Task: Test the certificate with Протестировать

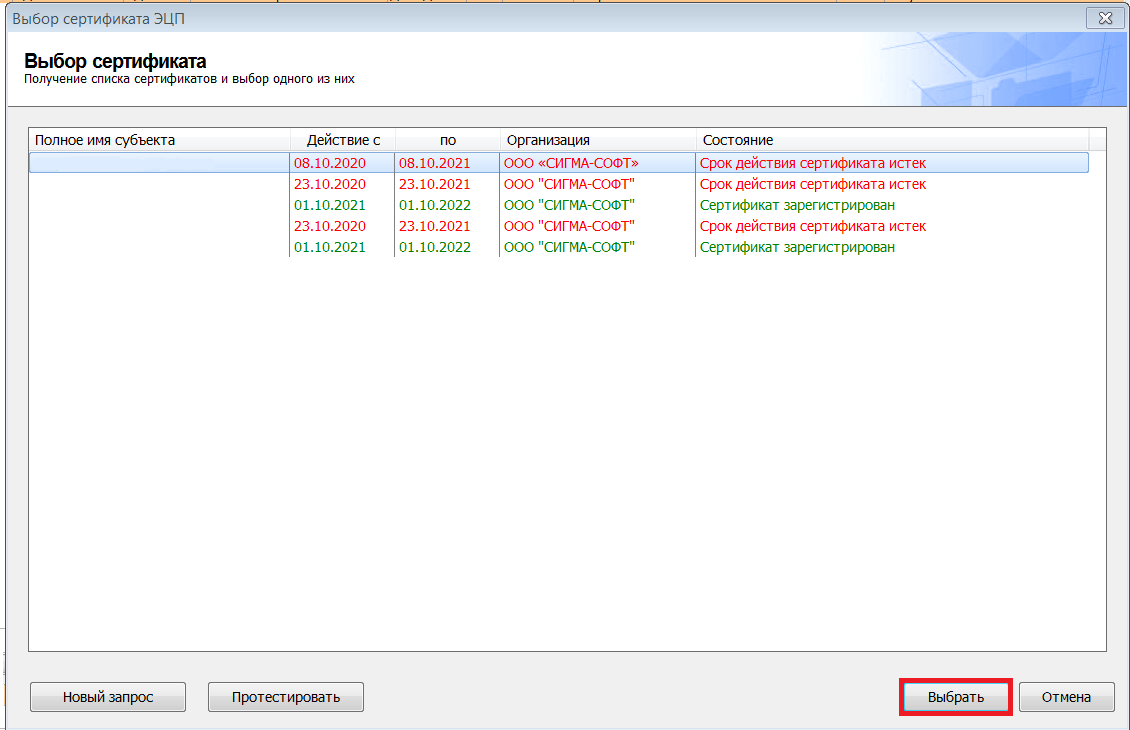Action: (285, 697)
